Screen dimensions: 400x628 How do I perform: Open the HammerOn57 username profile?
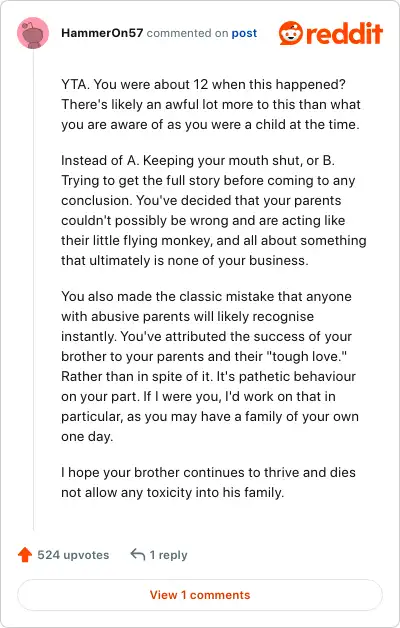tap(102, 33)
